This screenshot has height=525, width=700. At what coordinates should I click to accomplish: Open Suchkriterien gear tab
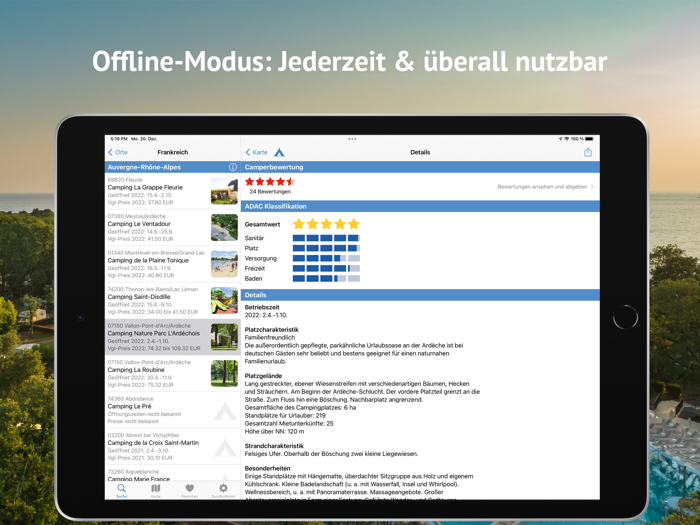point(223,490)
